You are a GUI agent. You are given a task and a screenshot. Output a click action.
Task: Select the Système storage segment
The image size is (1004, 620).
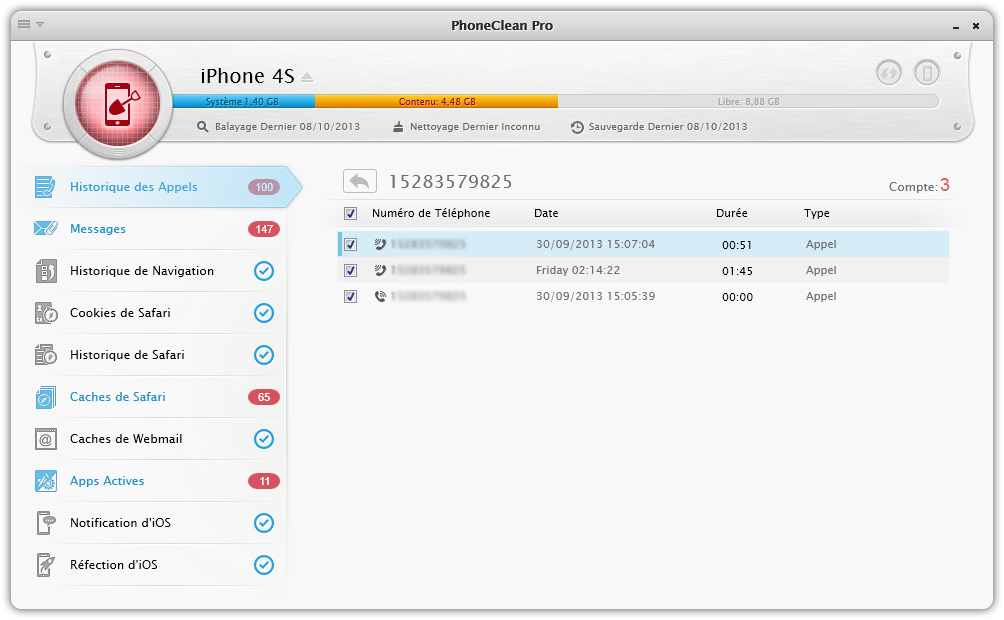tap(243, 101)
